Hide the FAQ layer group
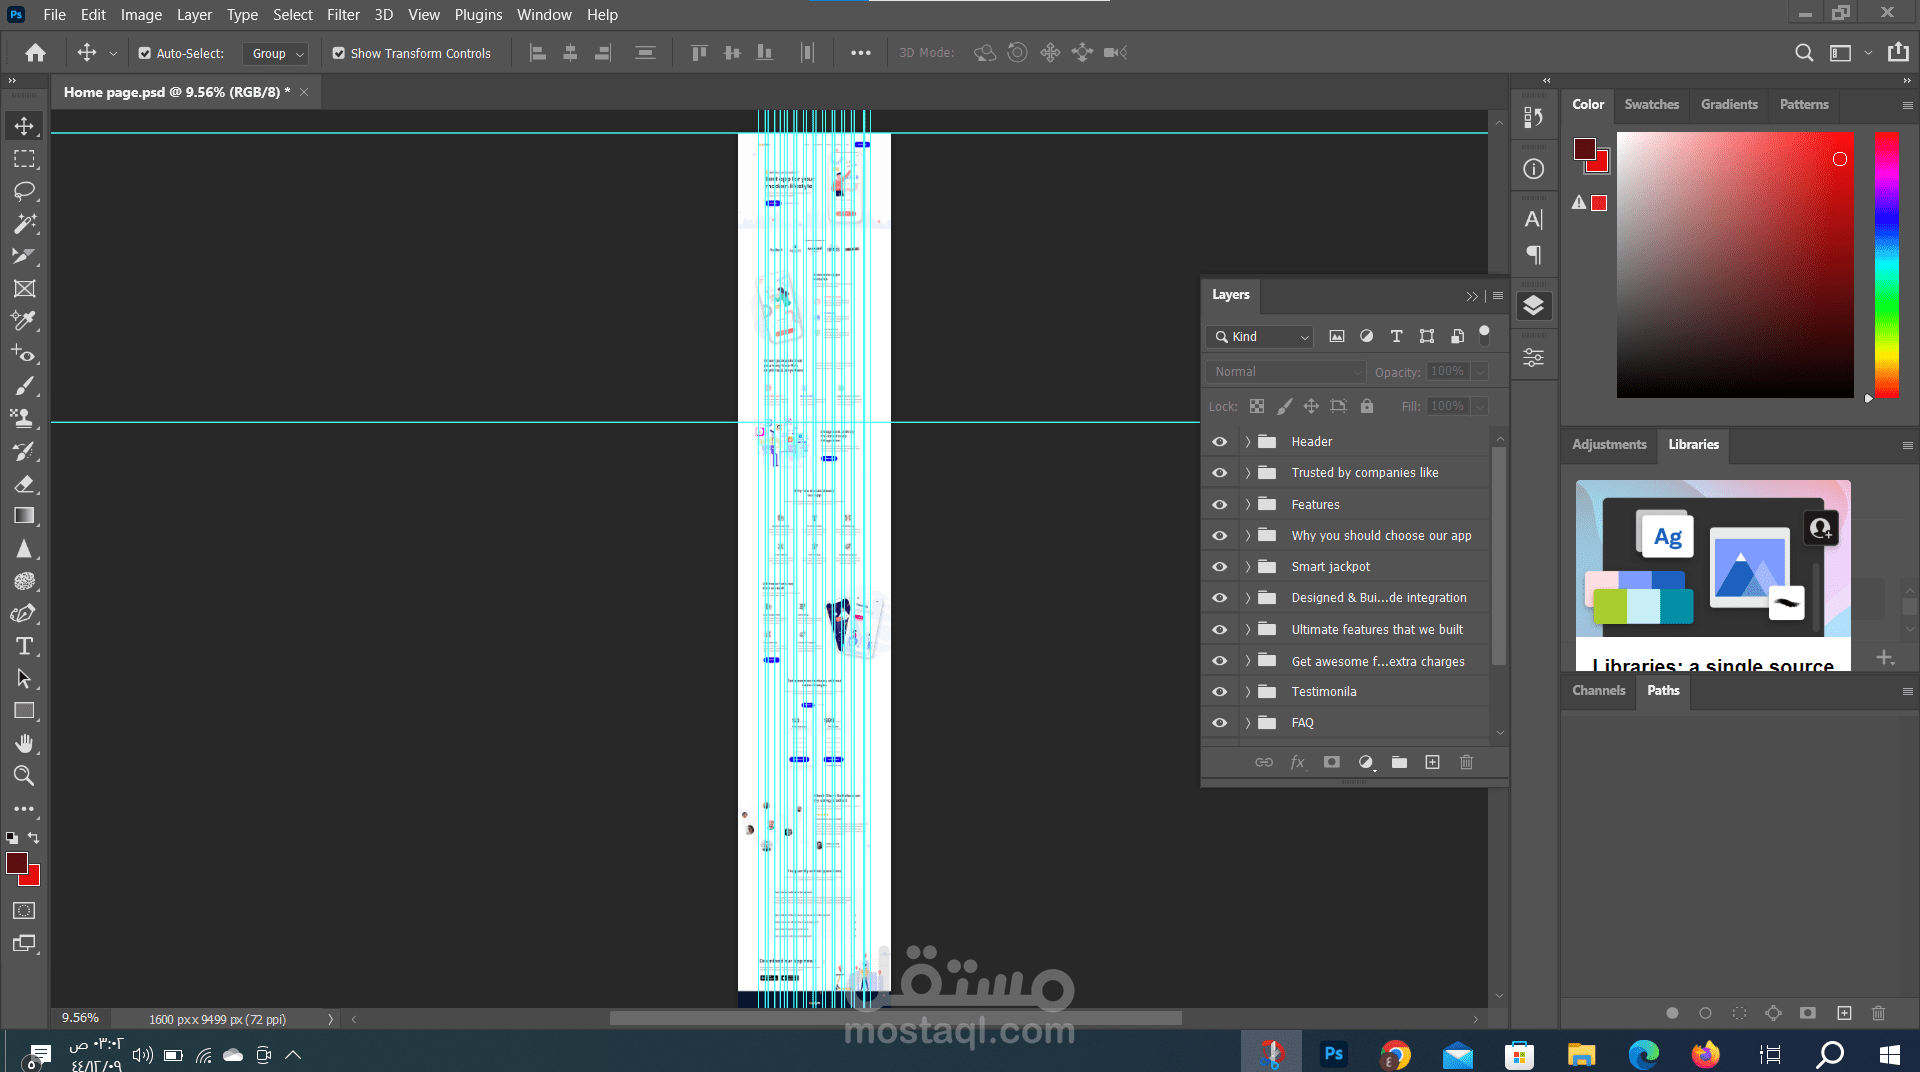 point(1219,723)
